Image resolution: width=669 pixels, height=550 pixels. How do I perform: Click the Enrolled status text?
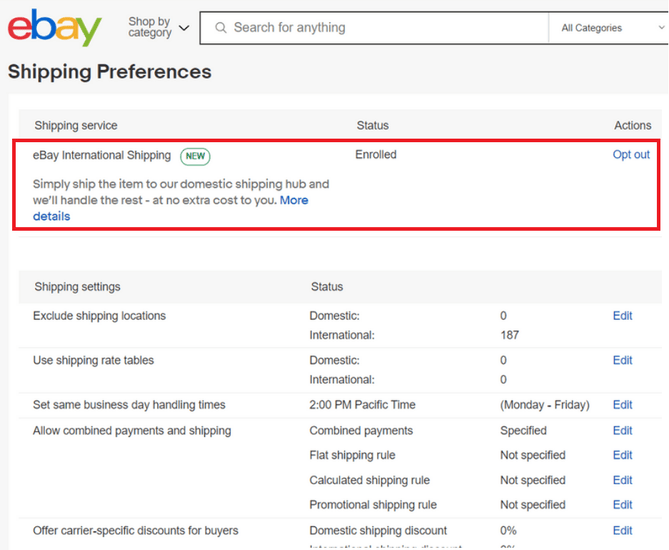376,154
